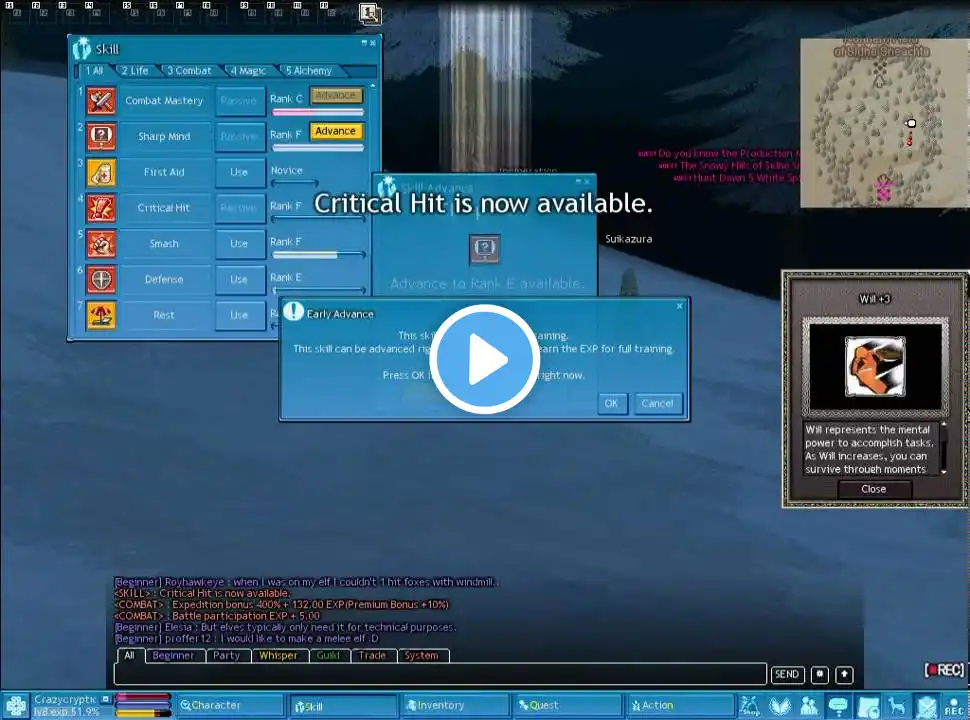Open the Action window from taskbar
The width and height of the screenshot is (970, 720).
(x=681, y=705)
